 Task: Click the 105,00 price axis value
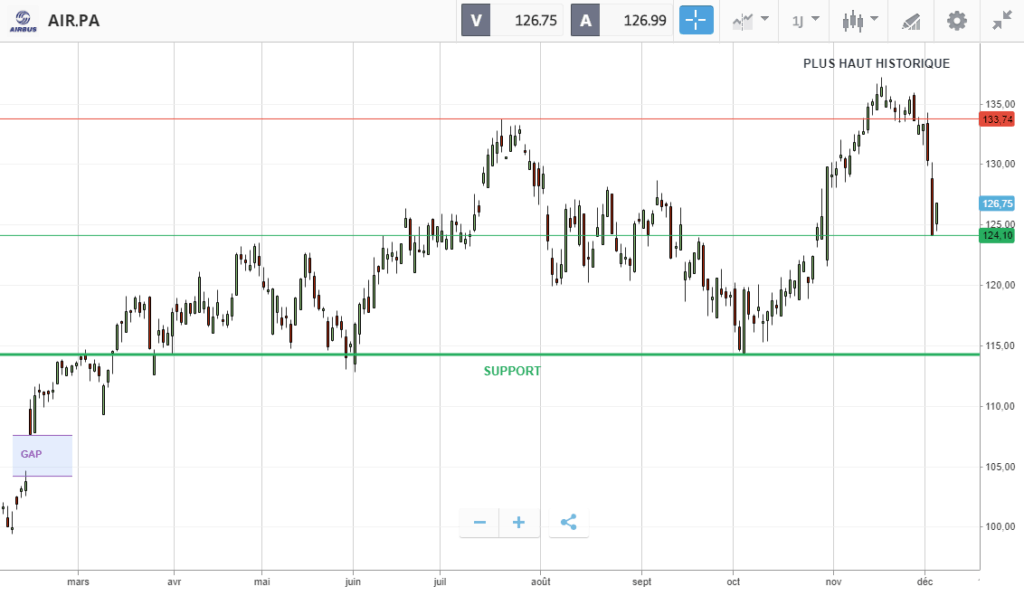(x=1000, y=467)
